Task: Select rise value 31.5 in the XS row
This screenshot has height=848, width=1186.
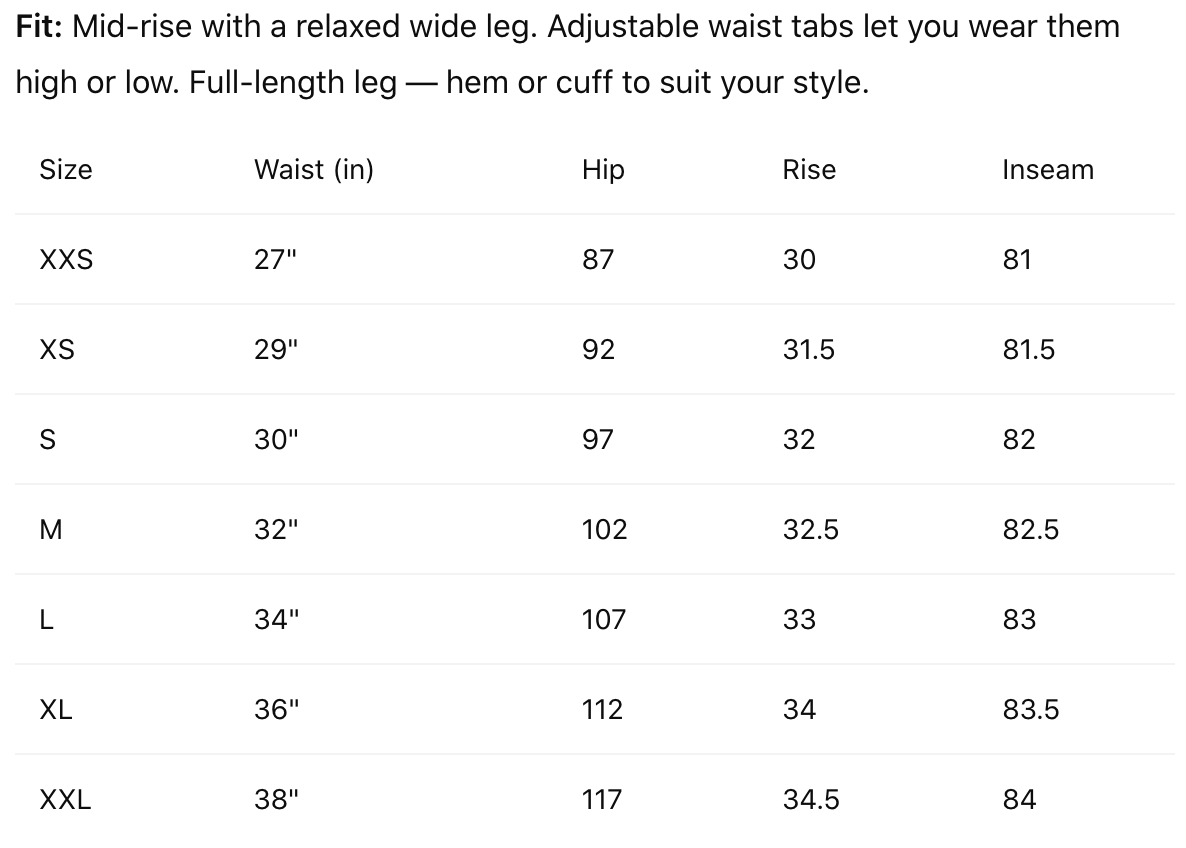Action: [809, 350]
